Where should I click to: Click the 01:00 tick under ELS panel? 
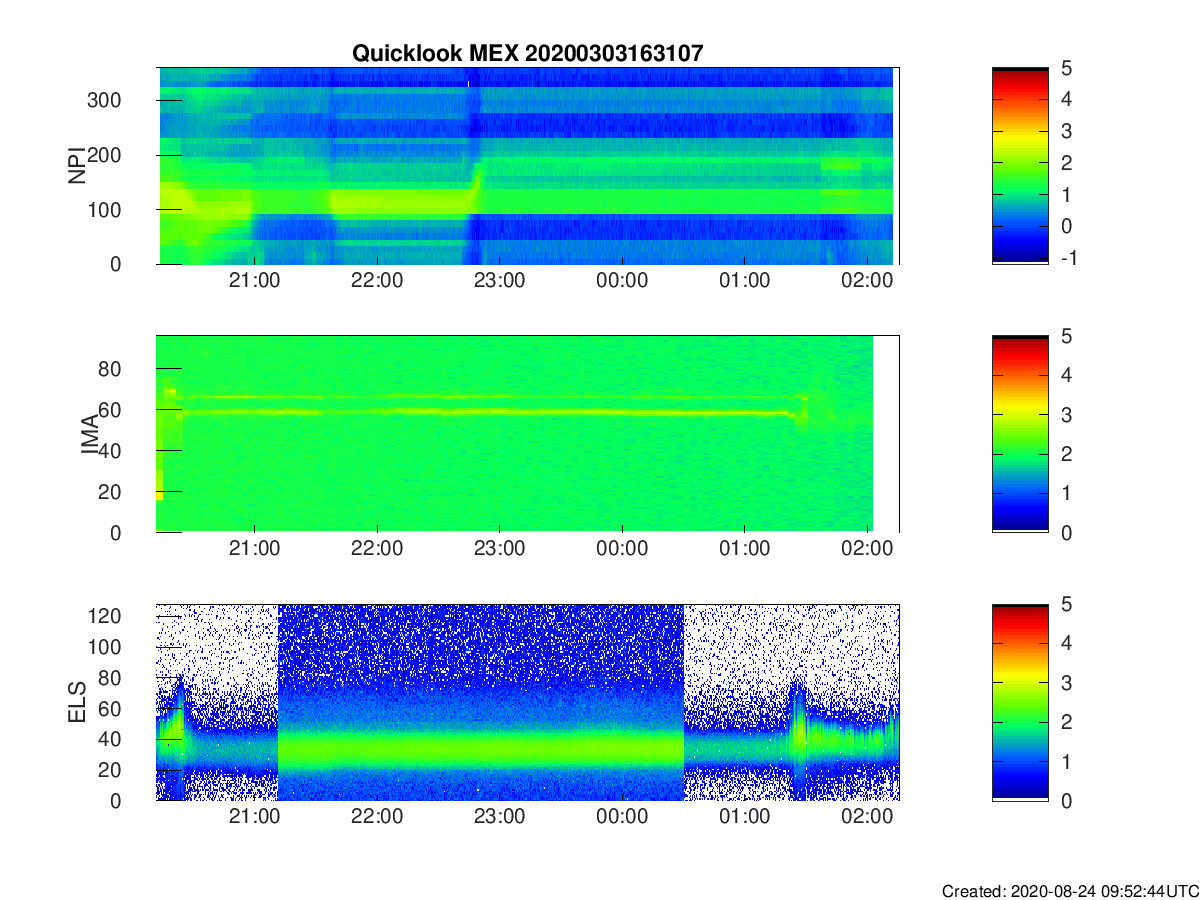tap(744, 817)
